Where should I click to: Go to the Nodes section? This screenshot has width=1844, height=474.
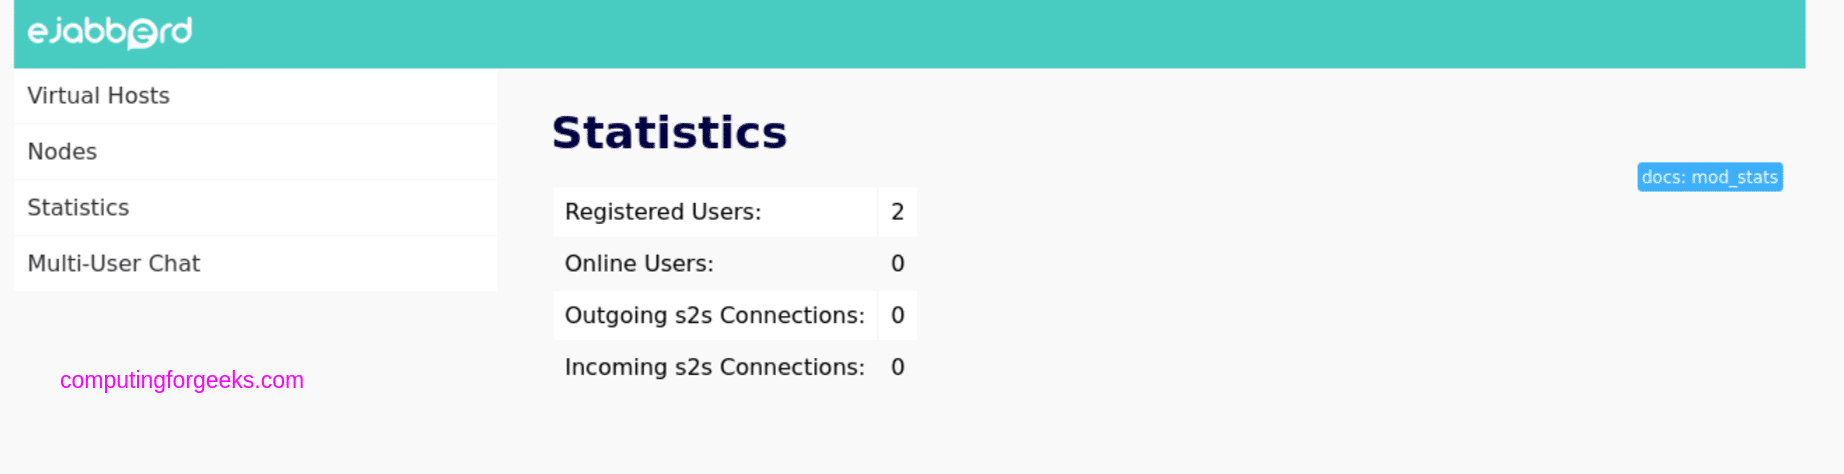pos(255,152)
